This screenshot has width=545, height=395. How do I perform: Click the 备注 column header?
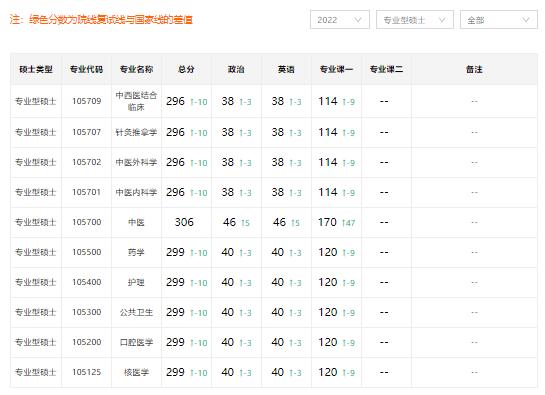point(474,69)
